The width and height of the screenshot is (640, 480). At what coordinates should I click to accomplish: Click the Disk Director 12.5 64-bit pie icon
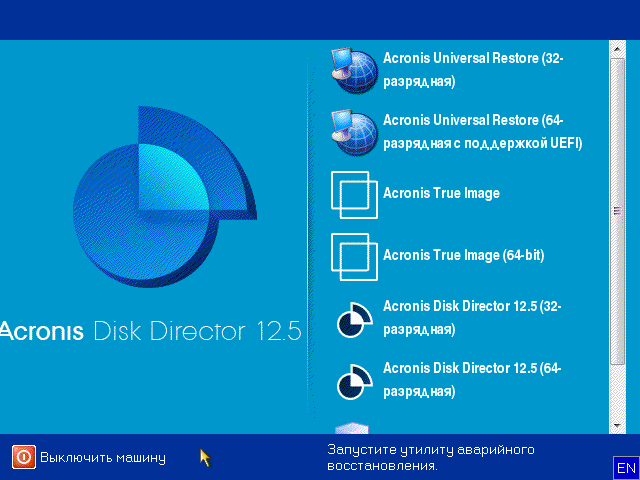point(353,379)
